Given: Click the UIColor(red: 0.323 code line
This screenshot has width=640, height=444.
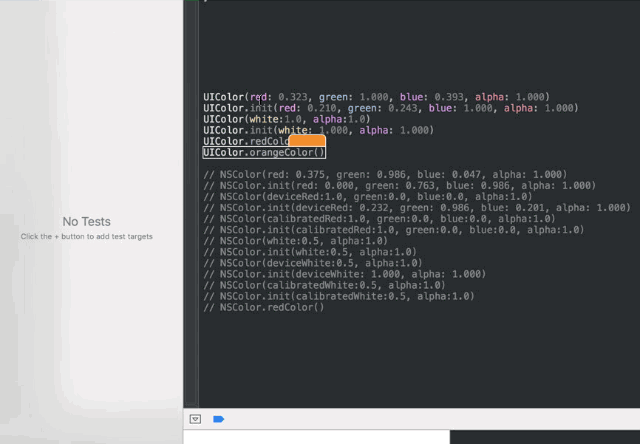Looking at the screenshot, I should point(376,97).
